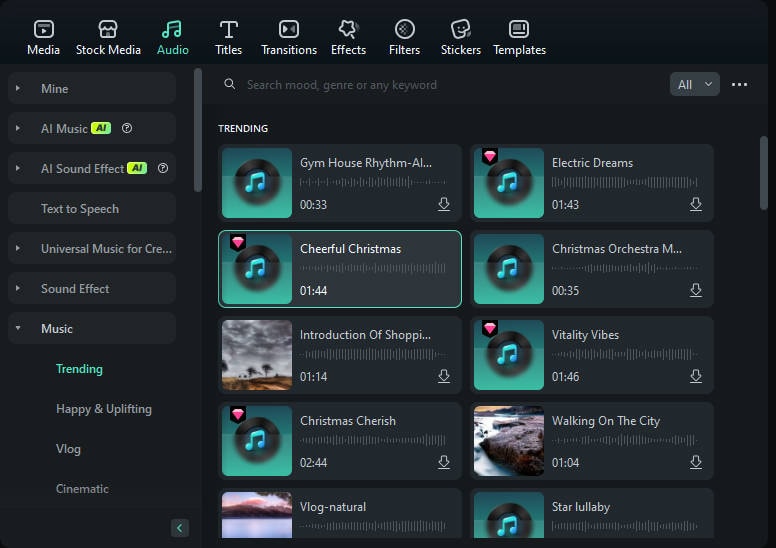The width and height of the screenshot is (776, 548).
Task: Download Christmas Orchestra track
Action: tap(696, 290)
